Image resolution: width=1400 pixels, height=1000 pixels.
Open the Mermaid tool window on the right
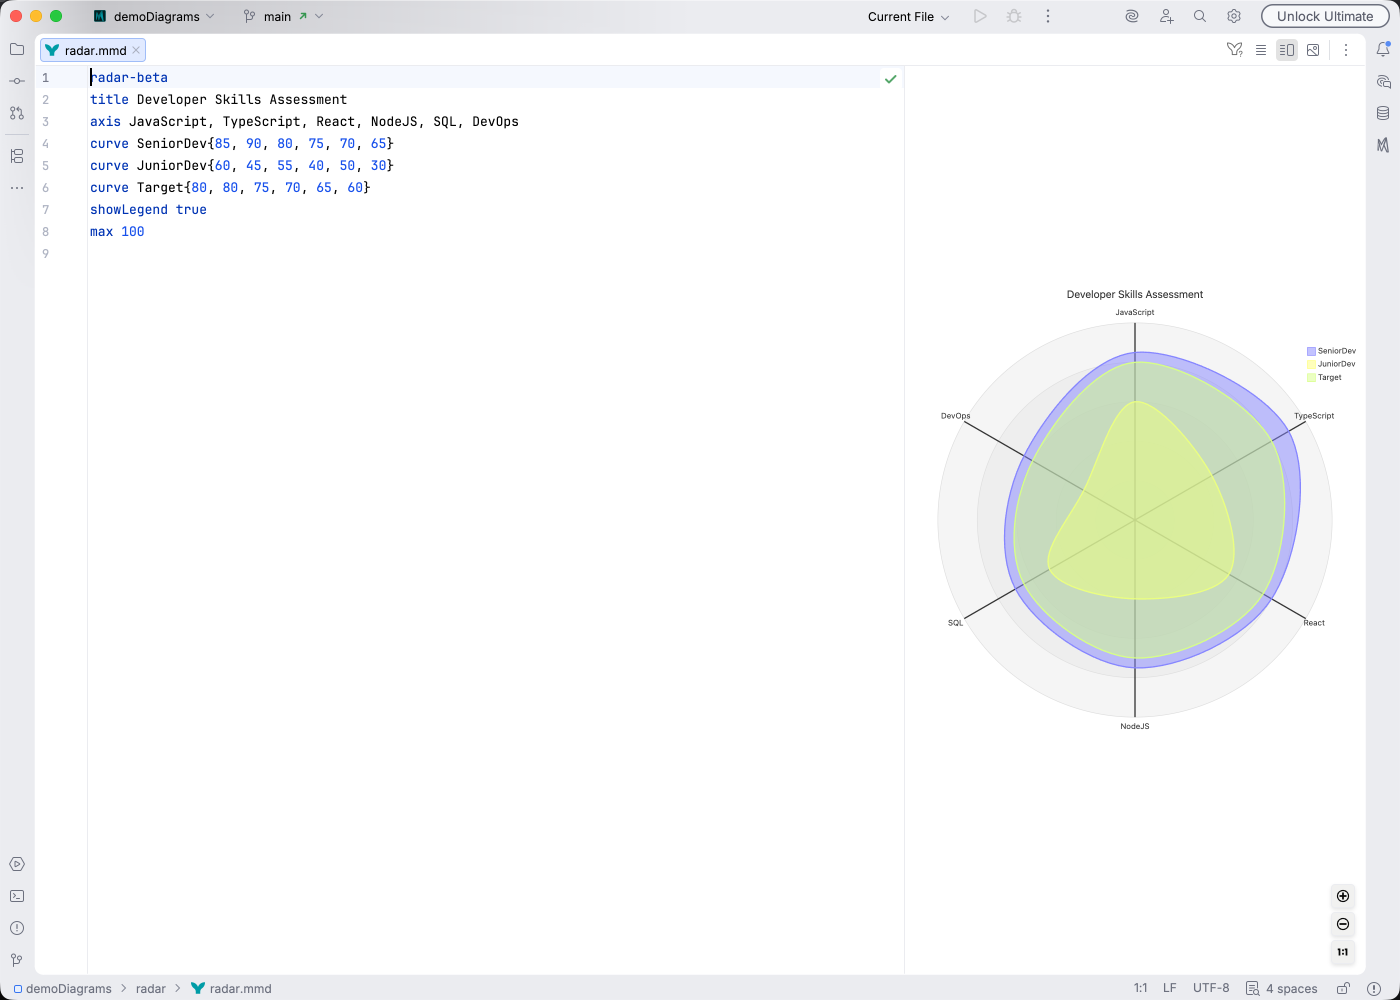[x=1384, y=147]
